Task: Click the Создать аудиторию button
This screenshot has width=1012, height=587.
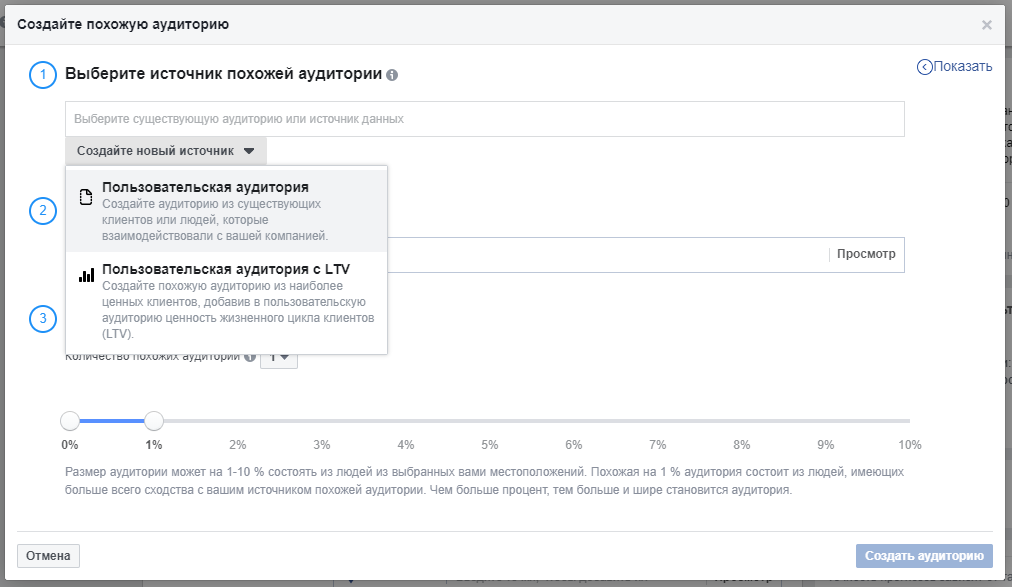Action: tap(924, 556)
